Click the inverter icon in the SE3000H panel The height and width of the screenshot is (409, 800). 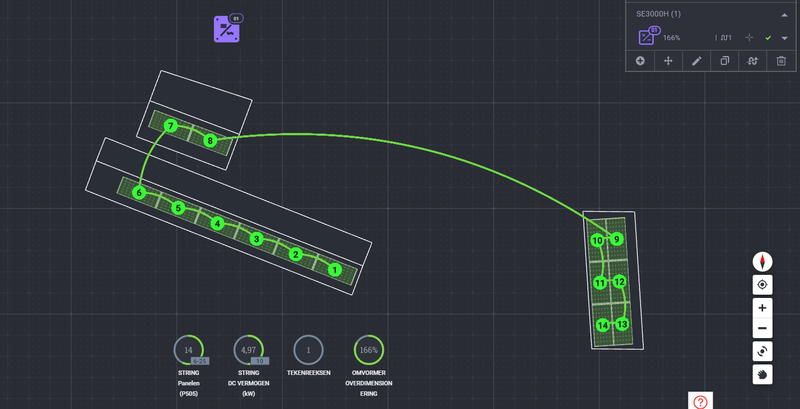click(647, 37)
